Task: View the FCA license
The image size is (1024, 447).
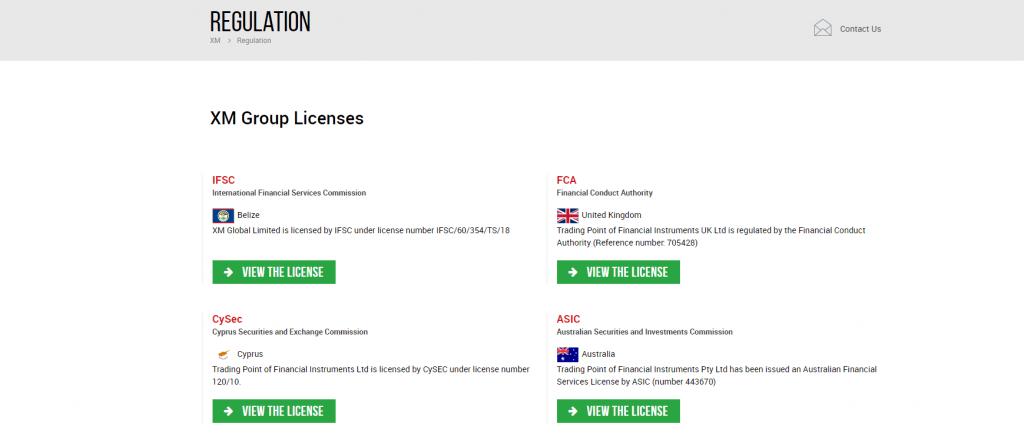Action: click(x=618, y=272)
